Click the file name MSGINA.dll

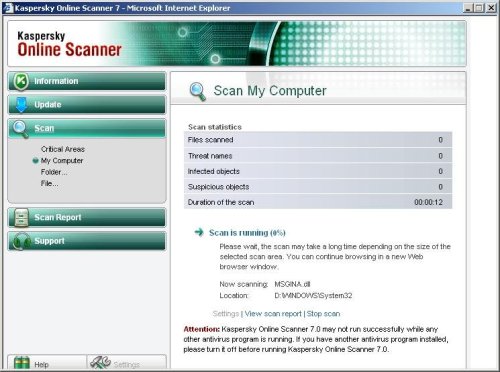(x=292, y=284)
